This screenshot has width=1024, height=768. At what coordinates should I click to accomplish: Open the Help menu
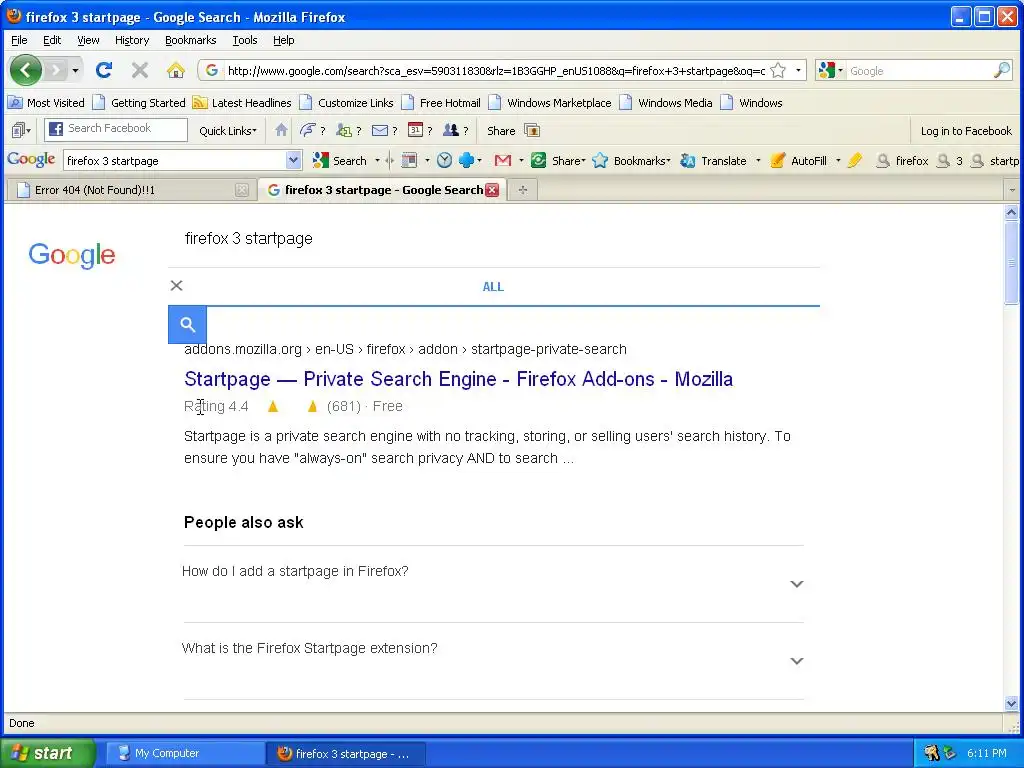[x=283, y=40]
